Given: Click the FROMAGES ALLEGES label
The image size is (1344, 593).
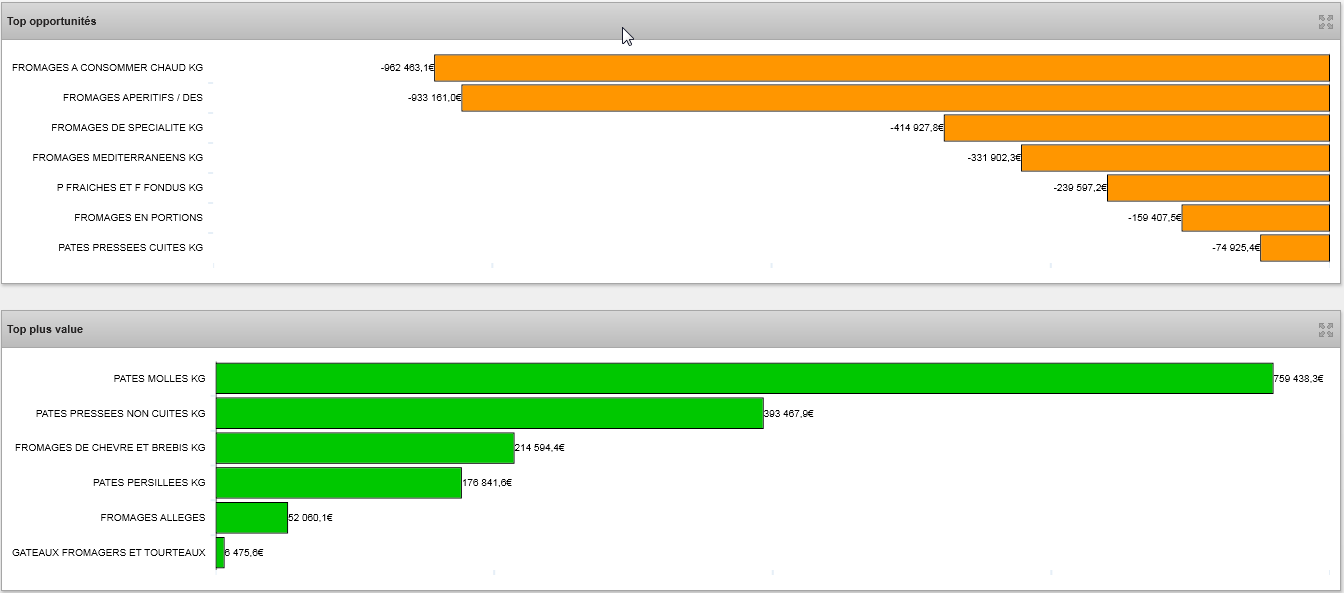Looking at the screenshot, I should [x=153, y=518].
